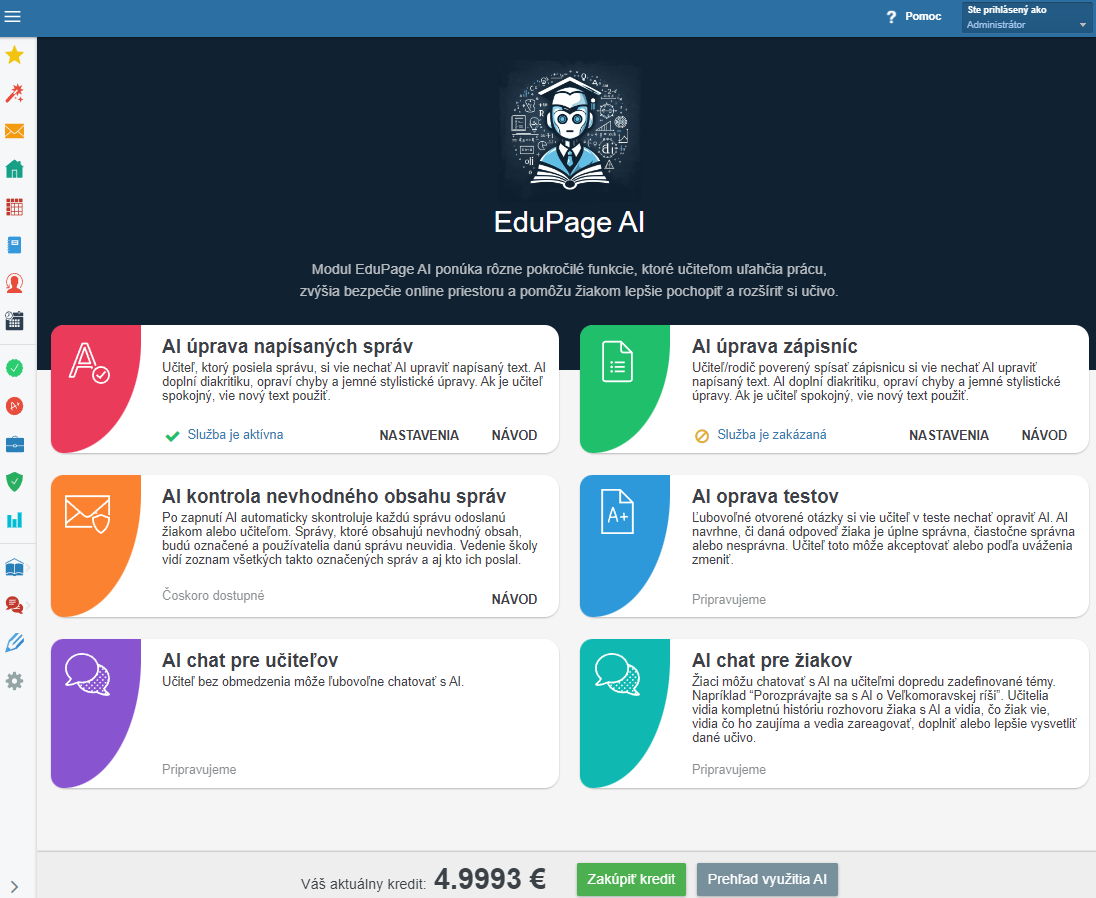
Task: Expand the sidebar with the bottom arrow
Action: tap(15, 887)
